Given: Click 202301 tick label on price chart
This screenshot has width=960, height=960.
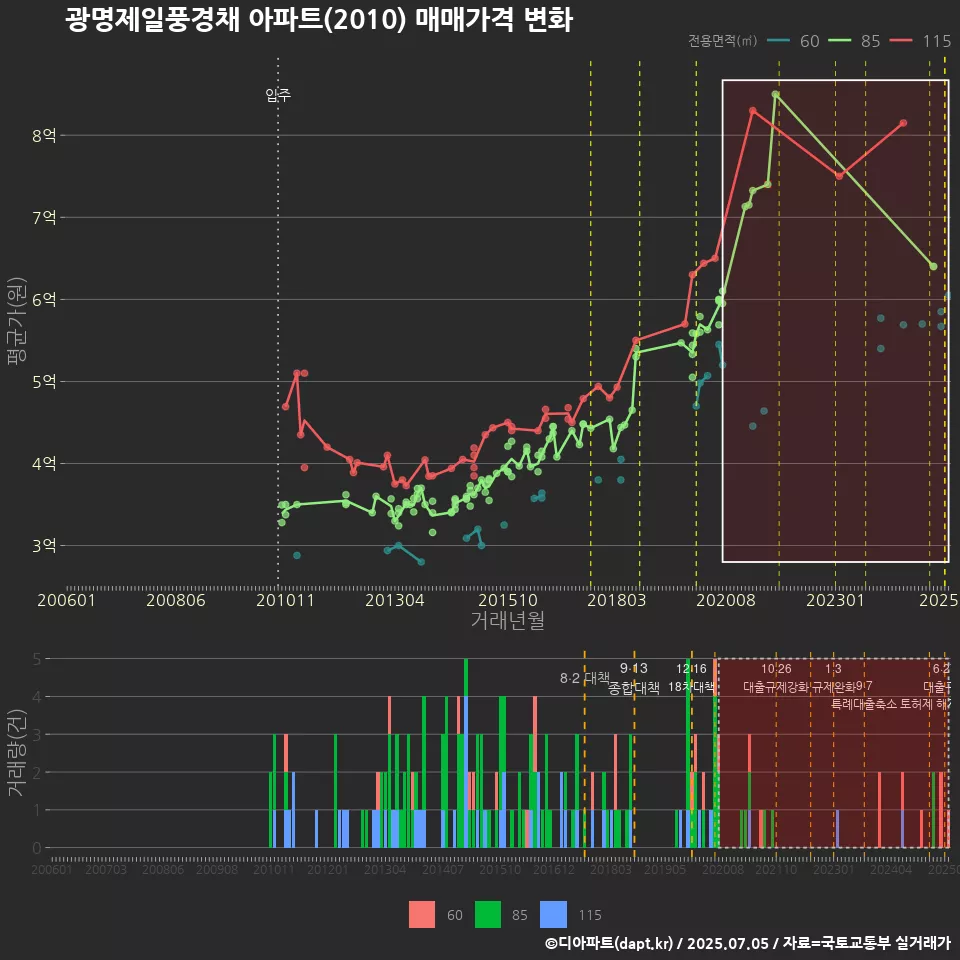Looking at the screenshot, I should (x=835, y=600).
